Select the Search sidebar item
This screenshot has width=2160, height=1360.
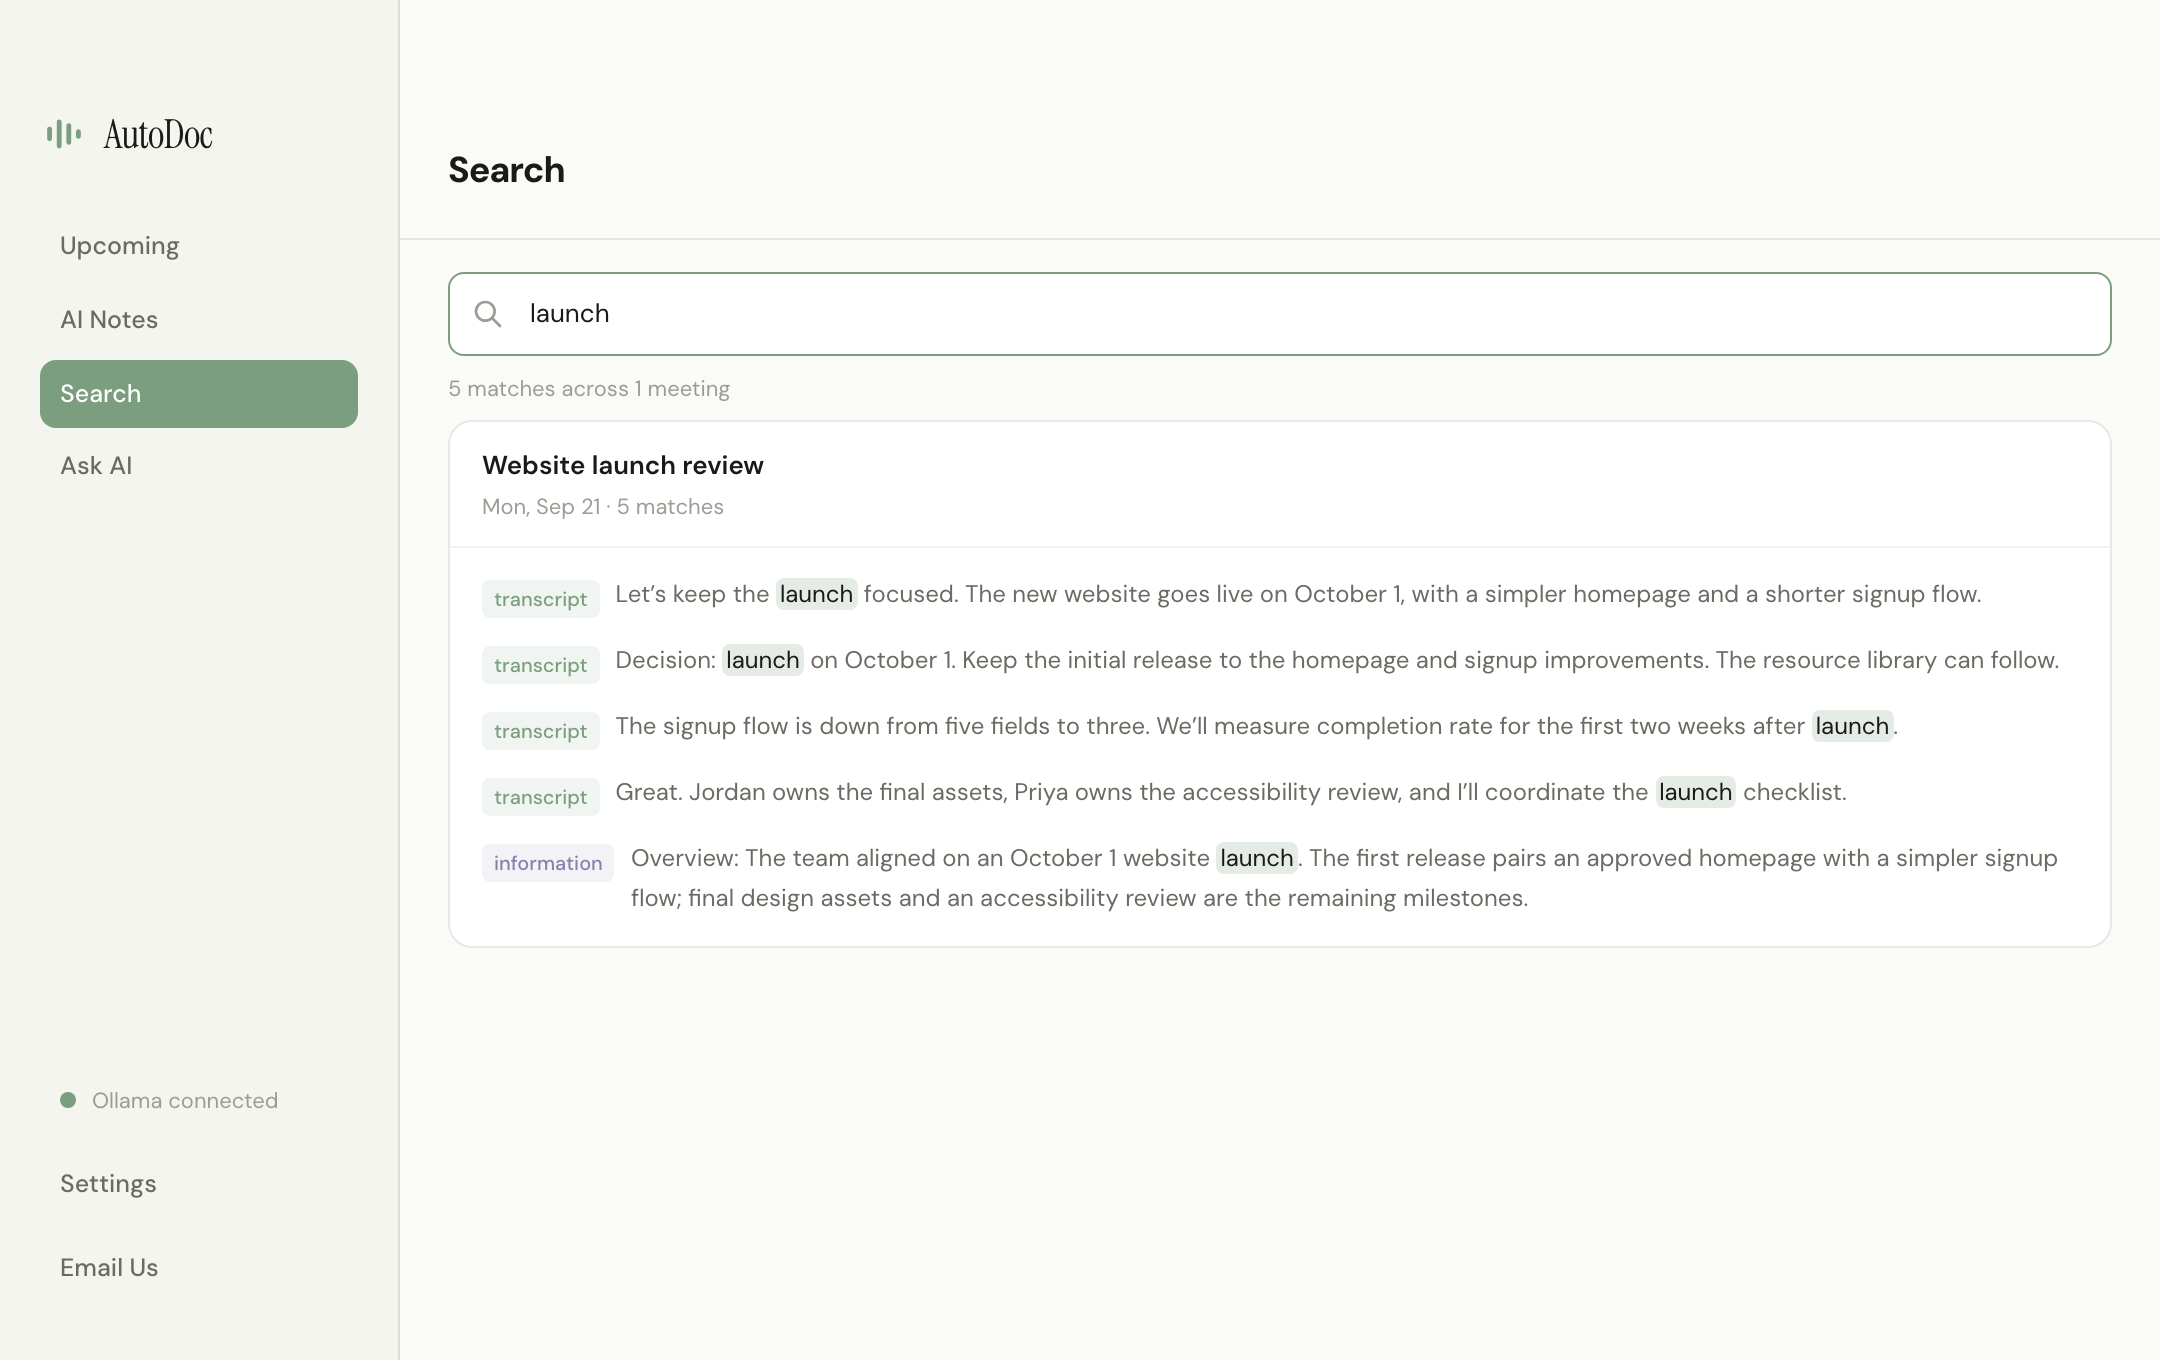[x=199, y=394]
